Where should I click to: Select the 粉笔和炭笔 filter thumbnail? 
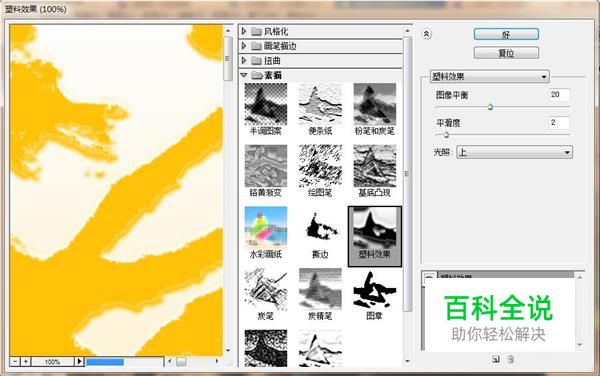375,104
